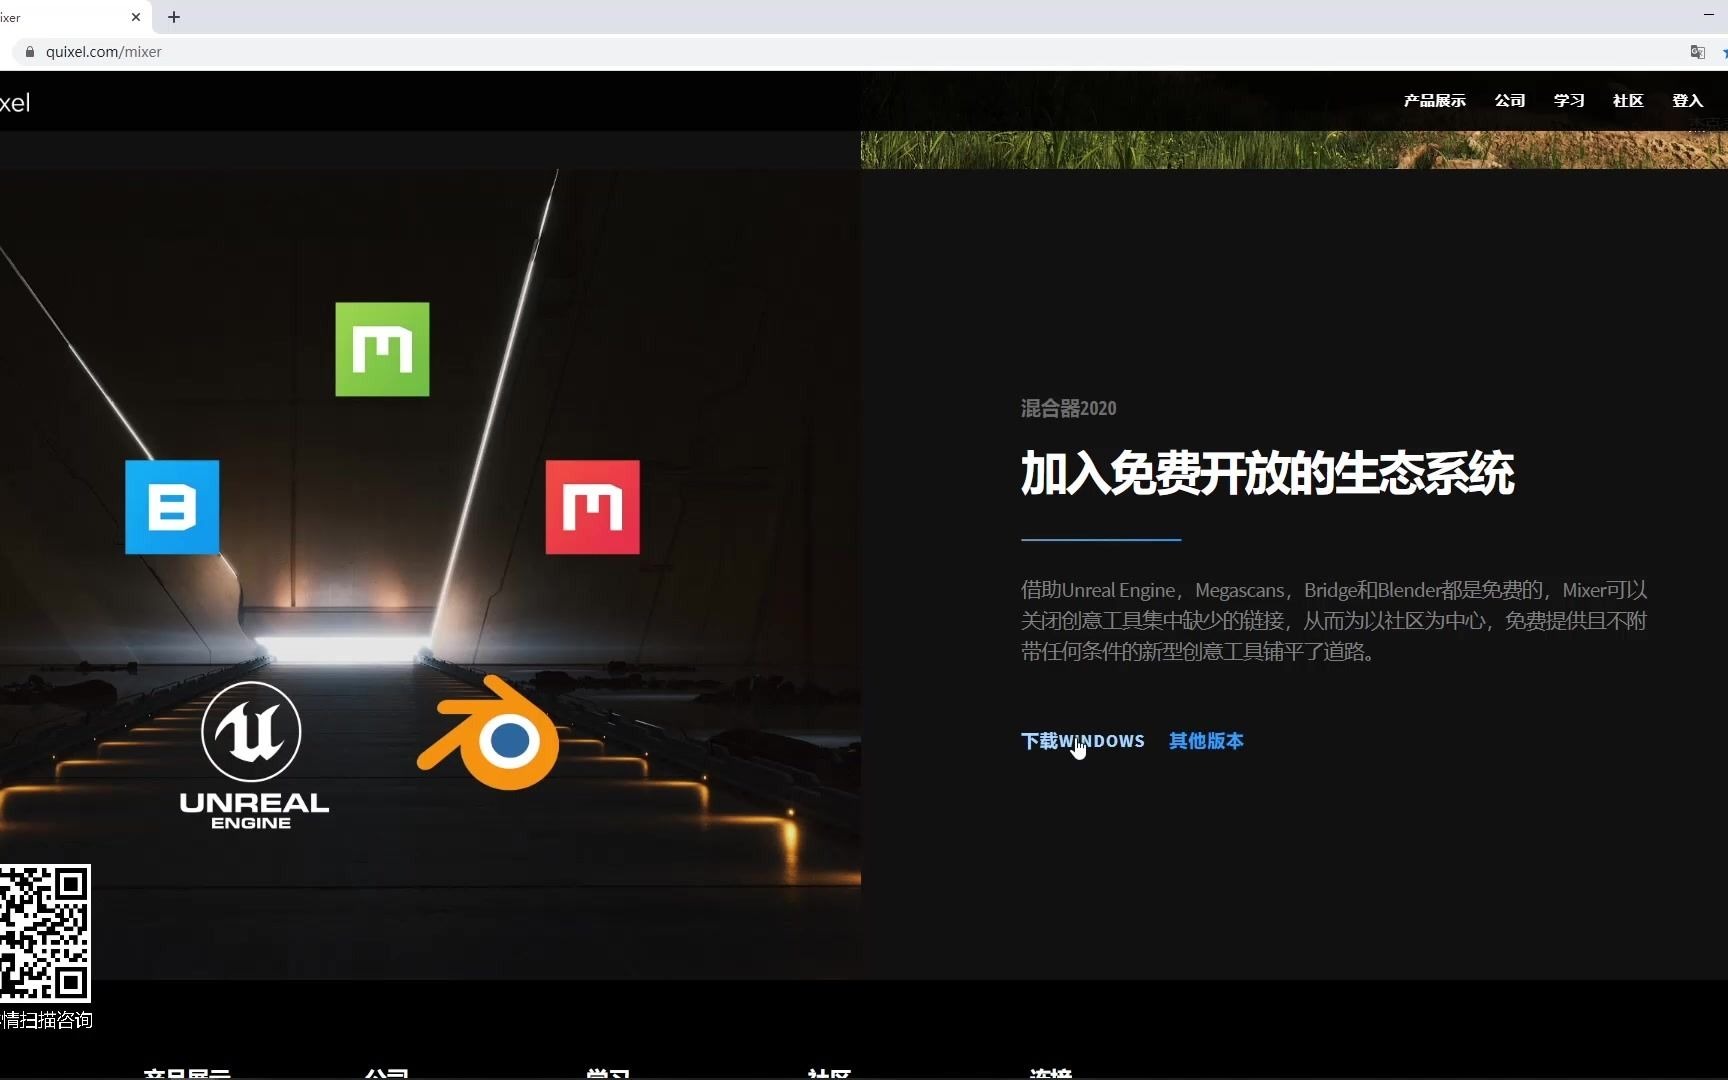Minimize the browser window
Viewport: 1728px width, 1080px height.
click(x=1708, y=15)
